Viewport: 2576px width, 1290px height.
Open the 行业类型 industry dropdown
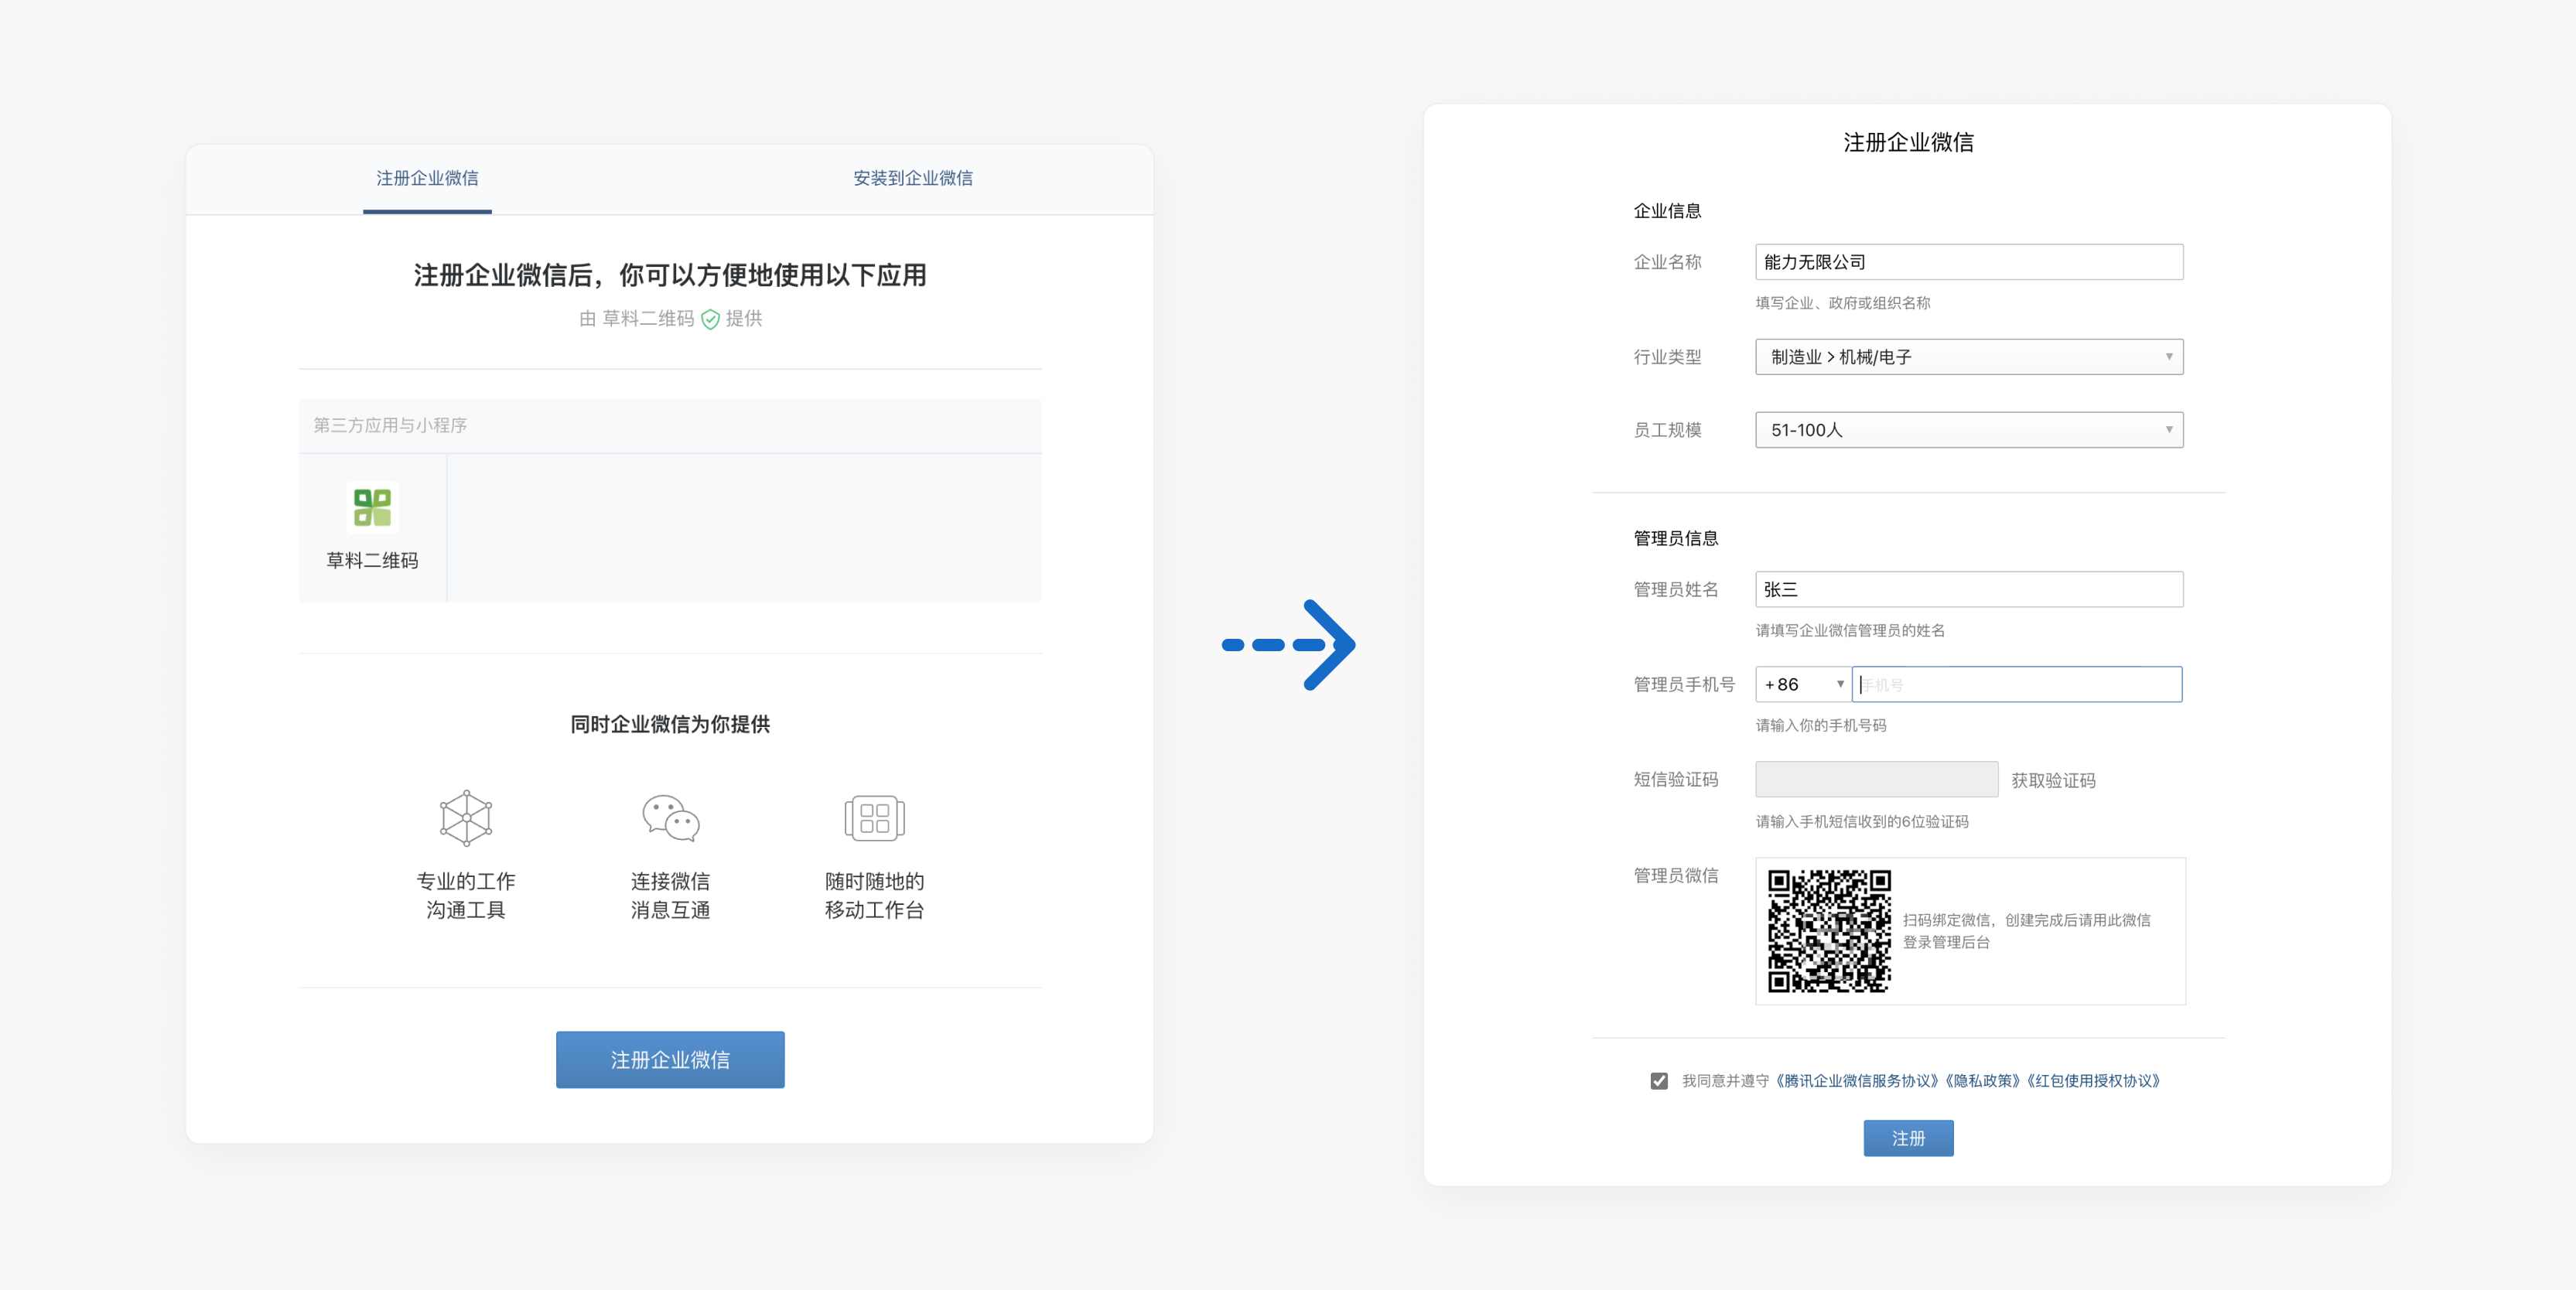click(1969, 357)
